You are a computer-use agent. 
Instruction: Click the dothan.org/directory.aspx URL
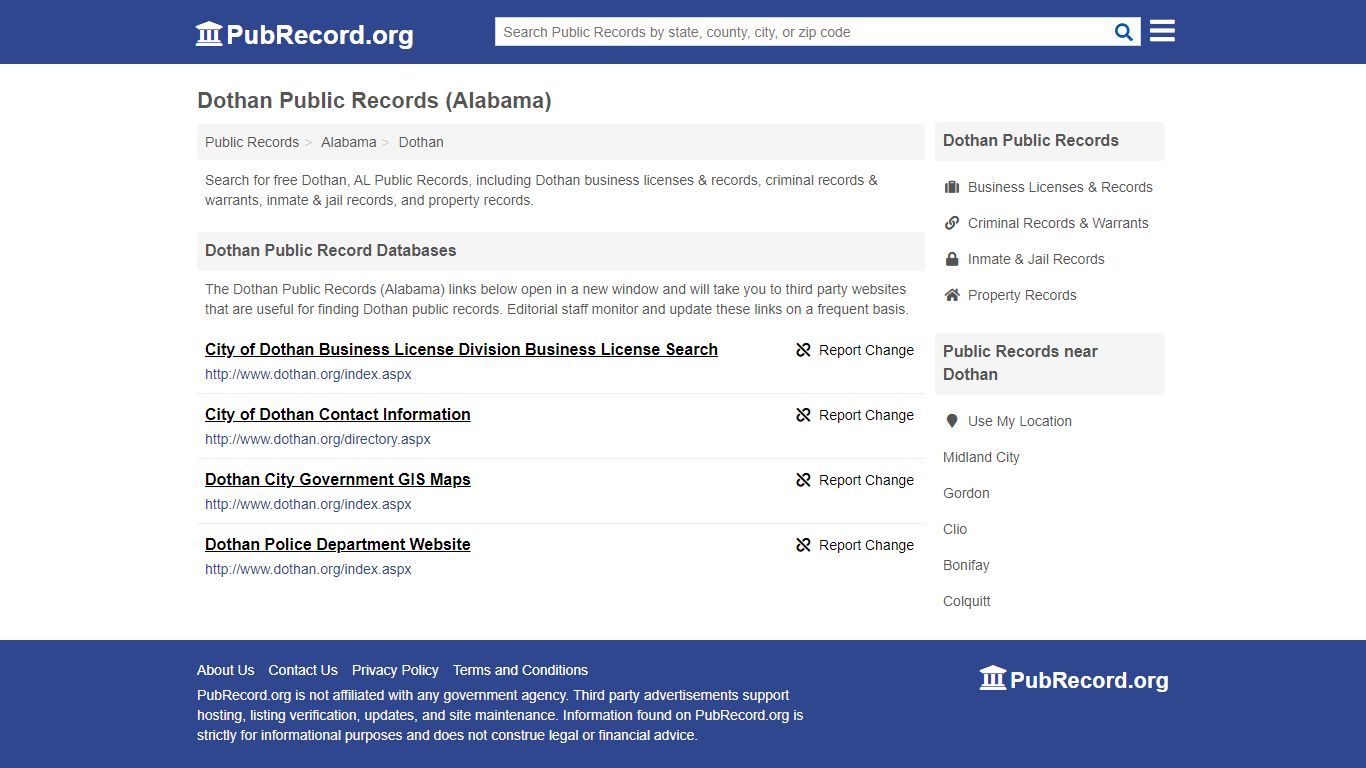[318, 439]
